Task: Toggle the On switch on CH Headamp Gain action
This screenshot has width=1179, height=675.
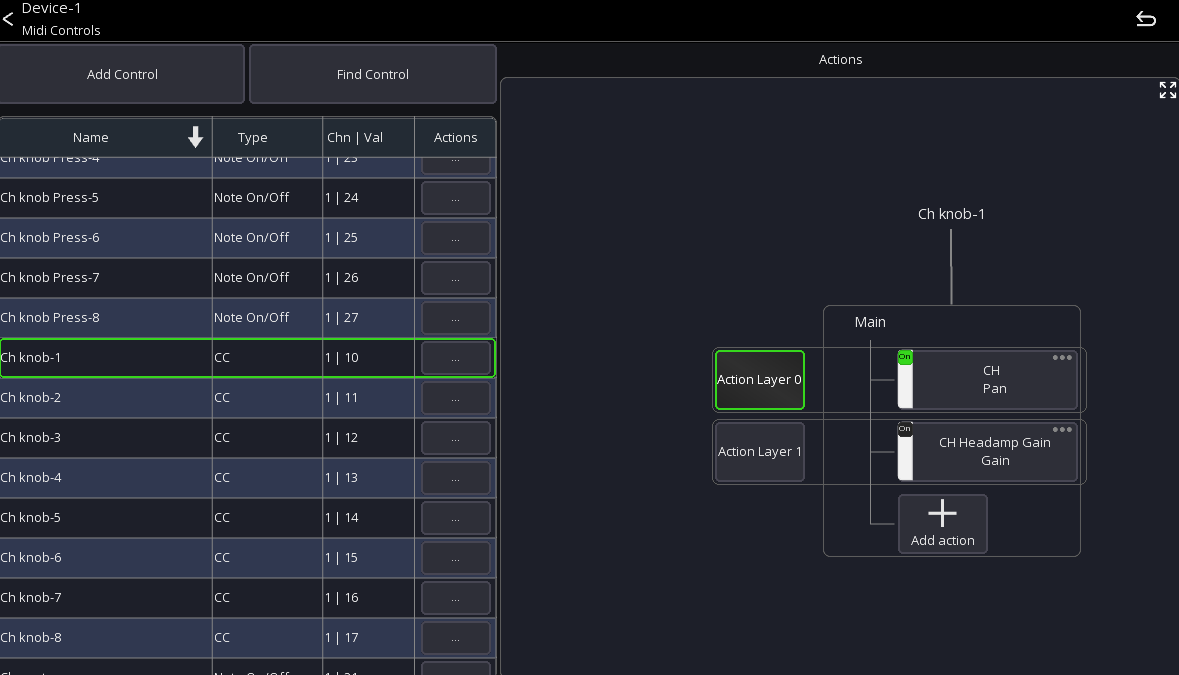Action: coord(905,427)
